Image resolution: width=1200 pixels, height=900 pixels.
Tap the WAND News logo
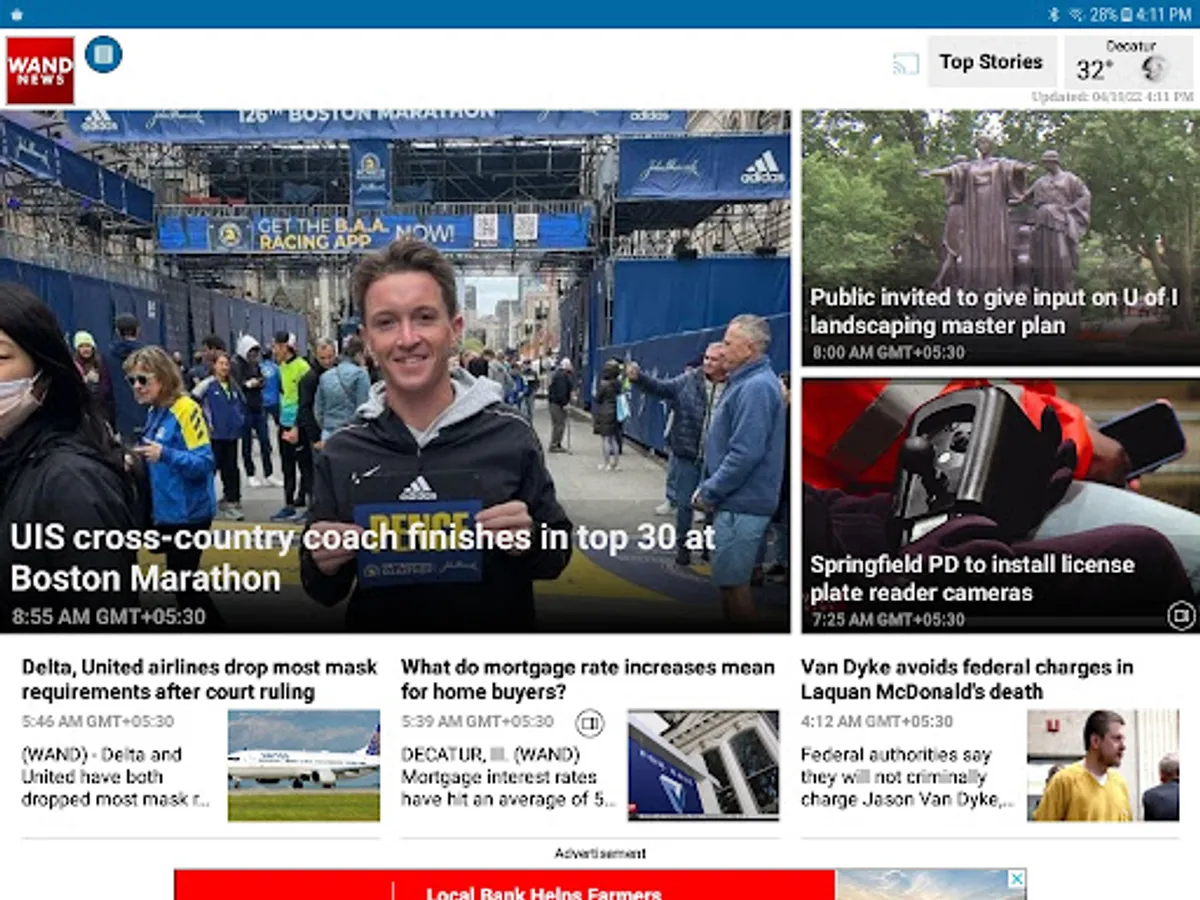pyautogui.click(x=40, y=70)
